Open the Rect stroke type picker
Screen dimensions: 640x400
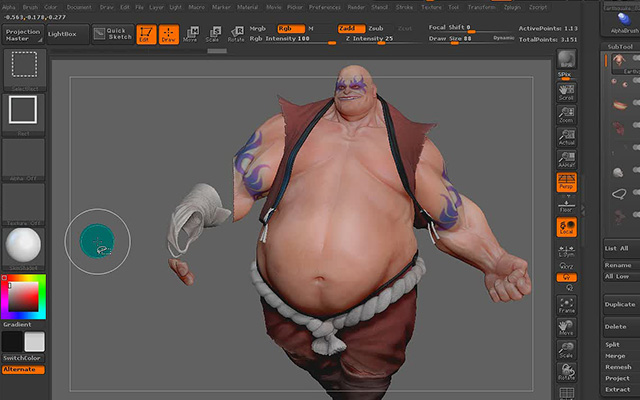[x=24, y=115]
